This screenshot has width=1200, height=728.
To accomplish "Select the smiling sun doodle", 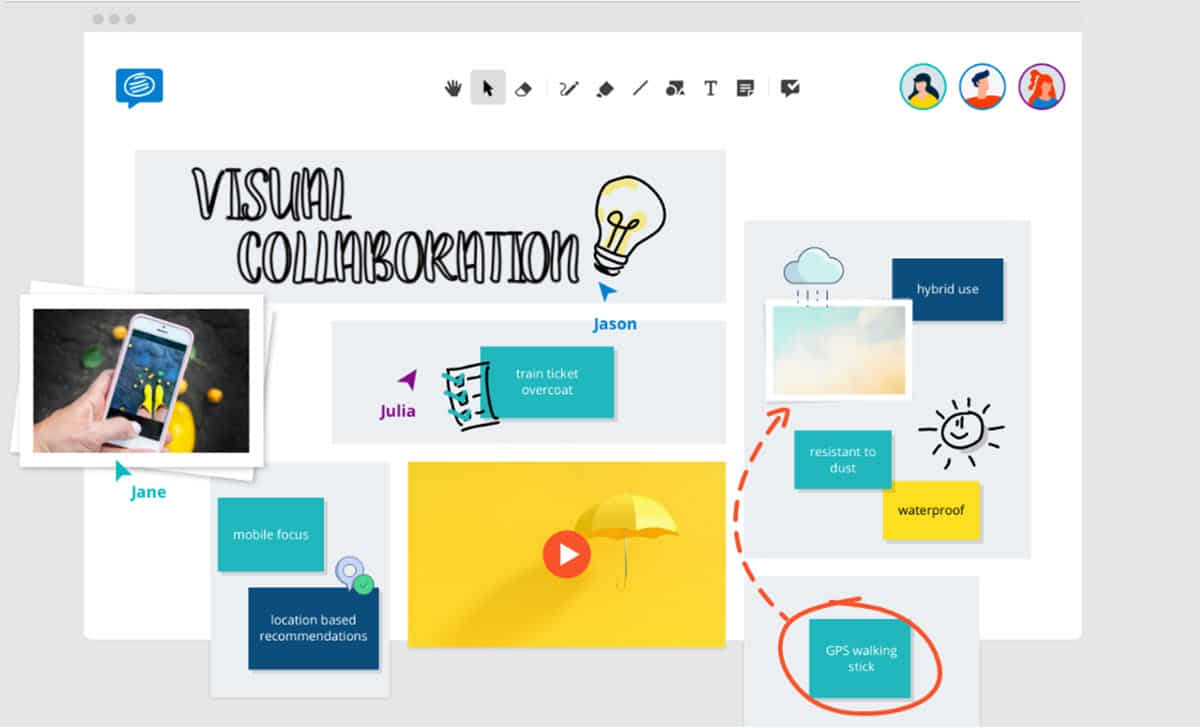I will (x=962, y=431).
